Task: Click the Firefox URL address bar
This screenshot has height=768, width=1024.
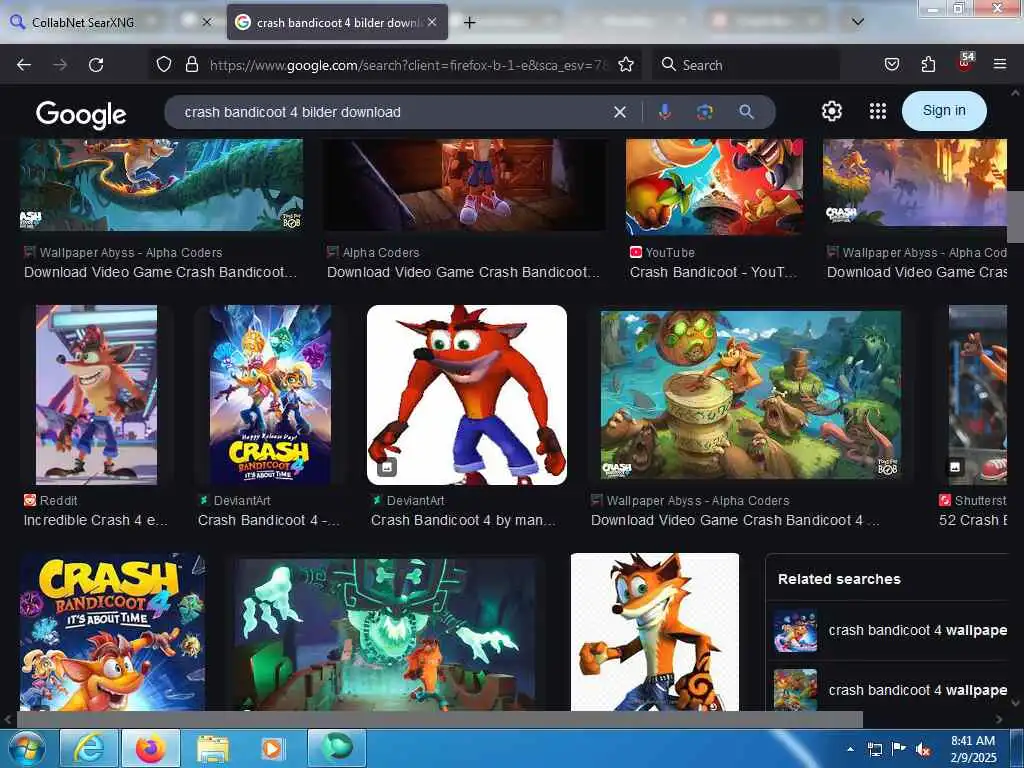Action: [408, 65]
